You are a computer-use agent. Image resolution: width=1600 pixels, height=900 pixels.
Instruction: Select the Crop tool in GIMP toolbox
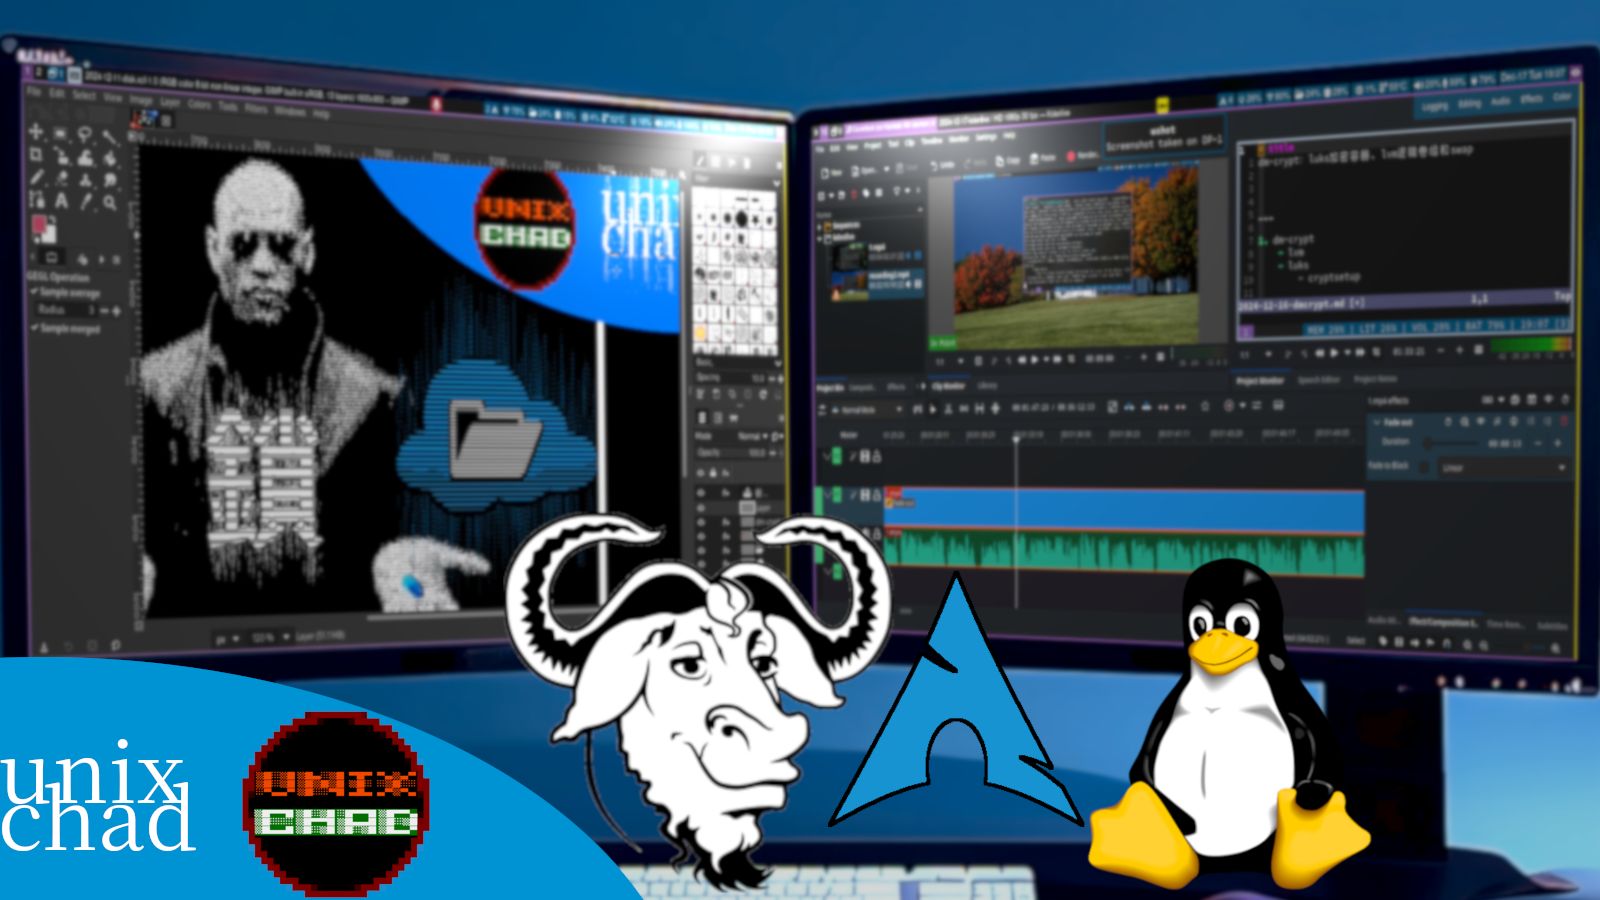(x=35, y=154)
